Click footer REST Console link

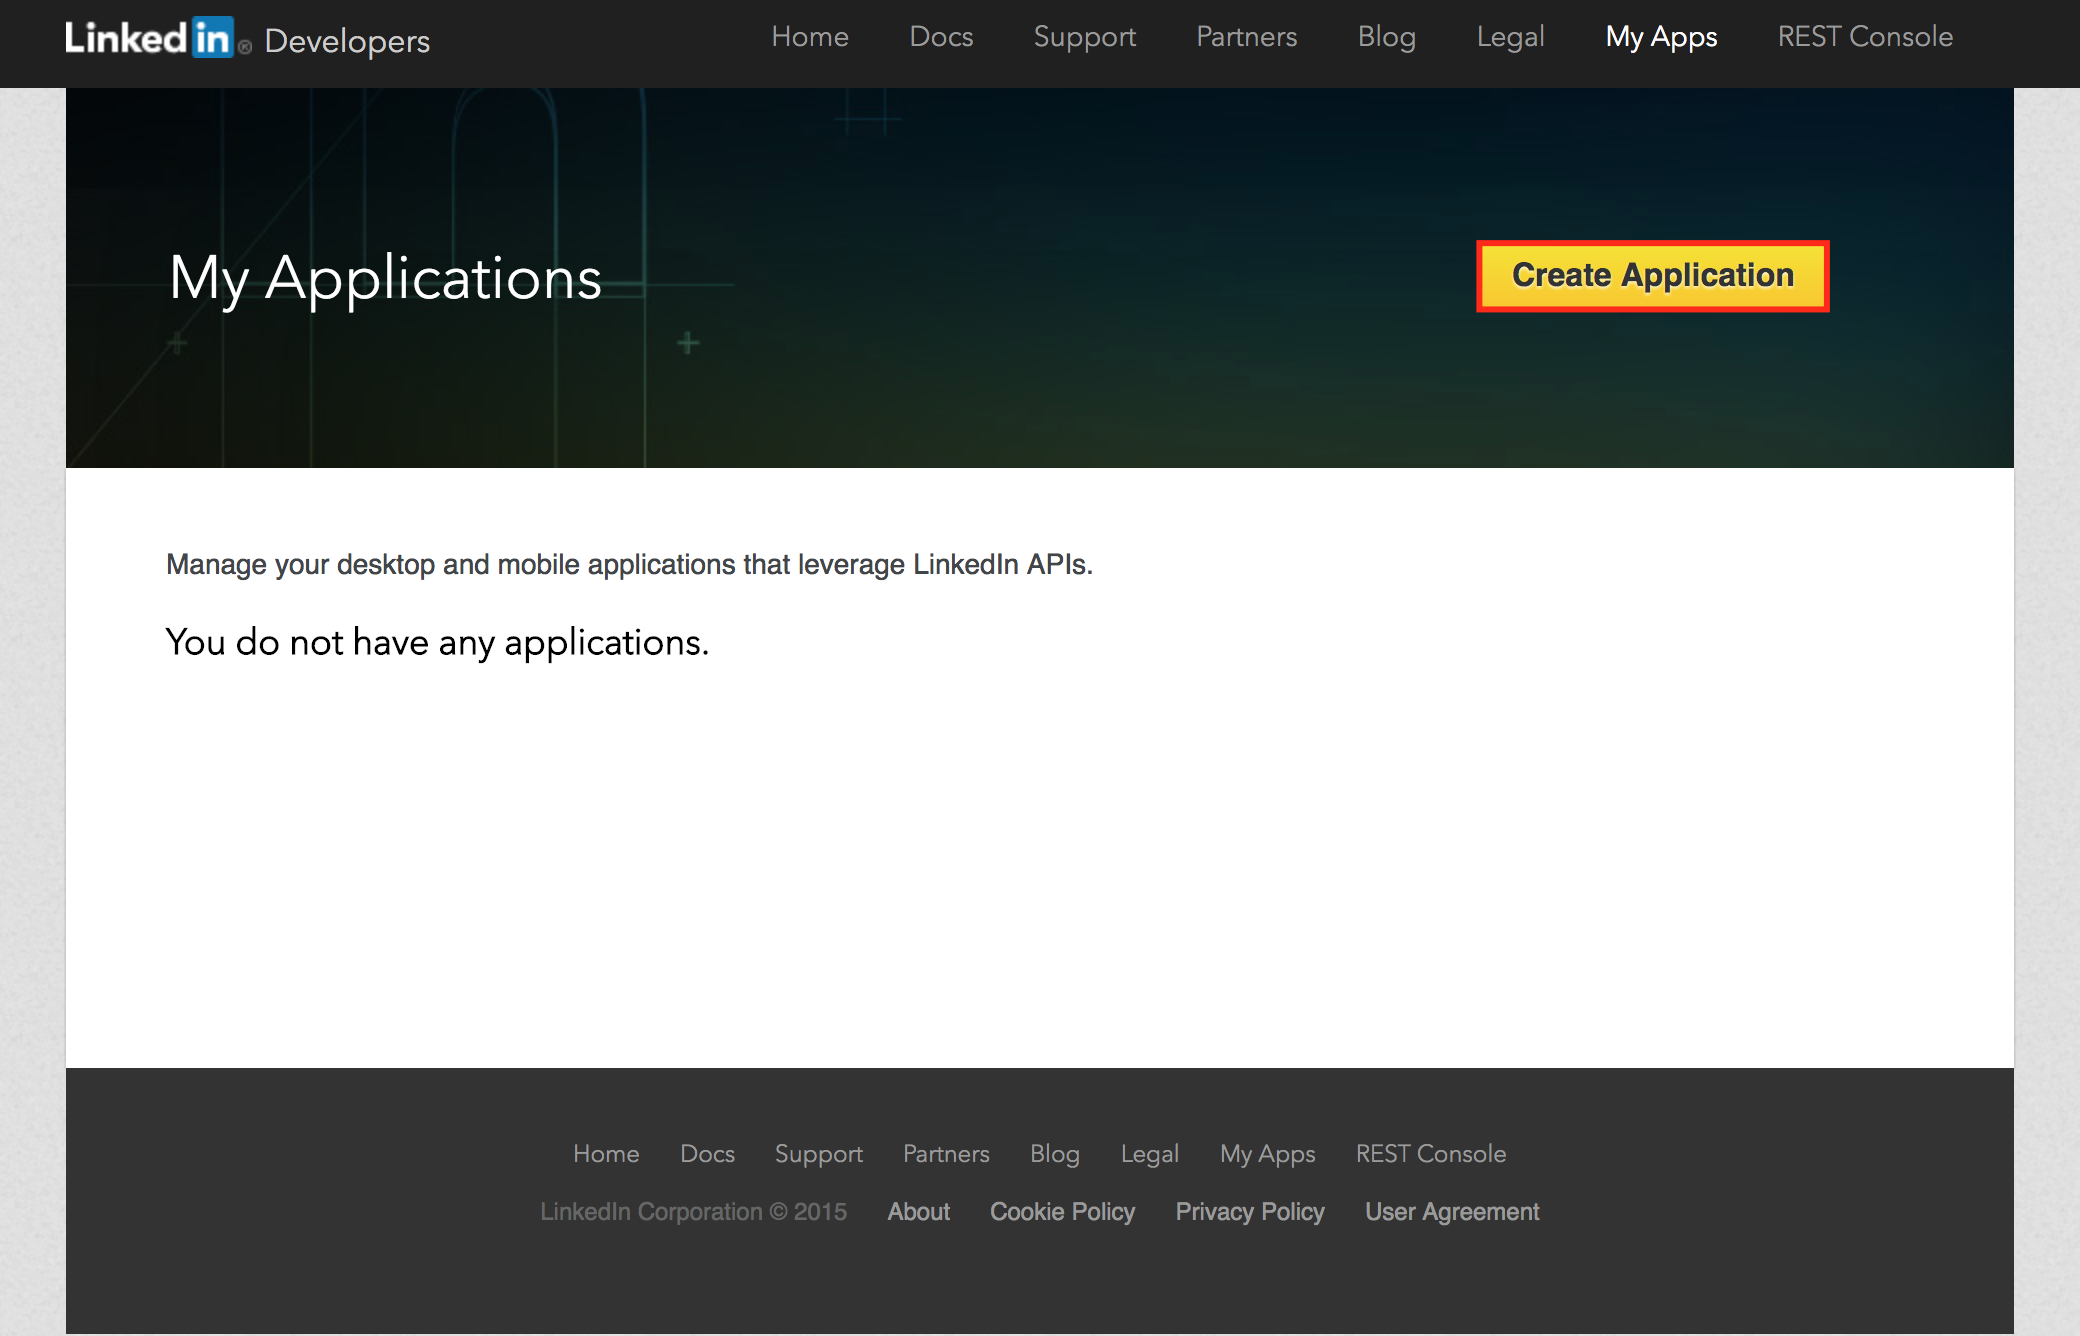click(1430, 1153)
